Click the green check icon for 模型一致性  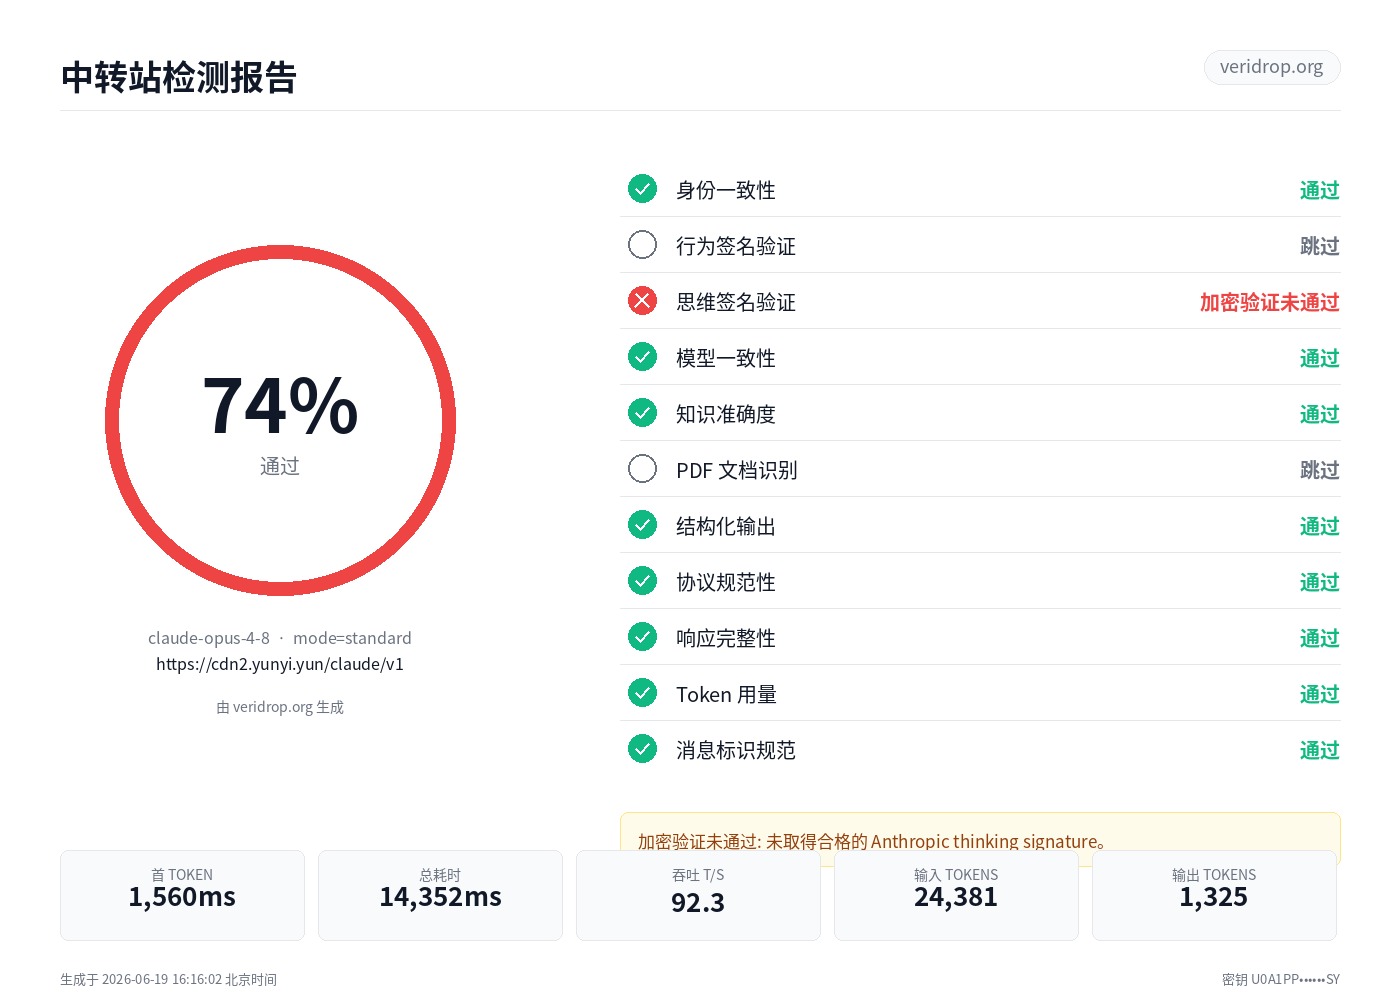click(x=642, y=357)
